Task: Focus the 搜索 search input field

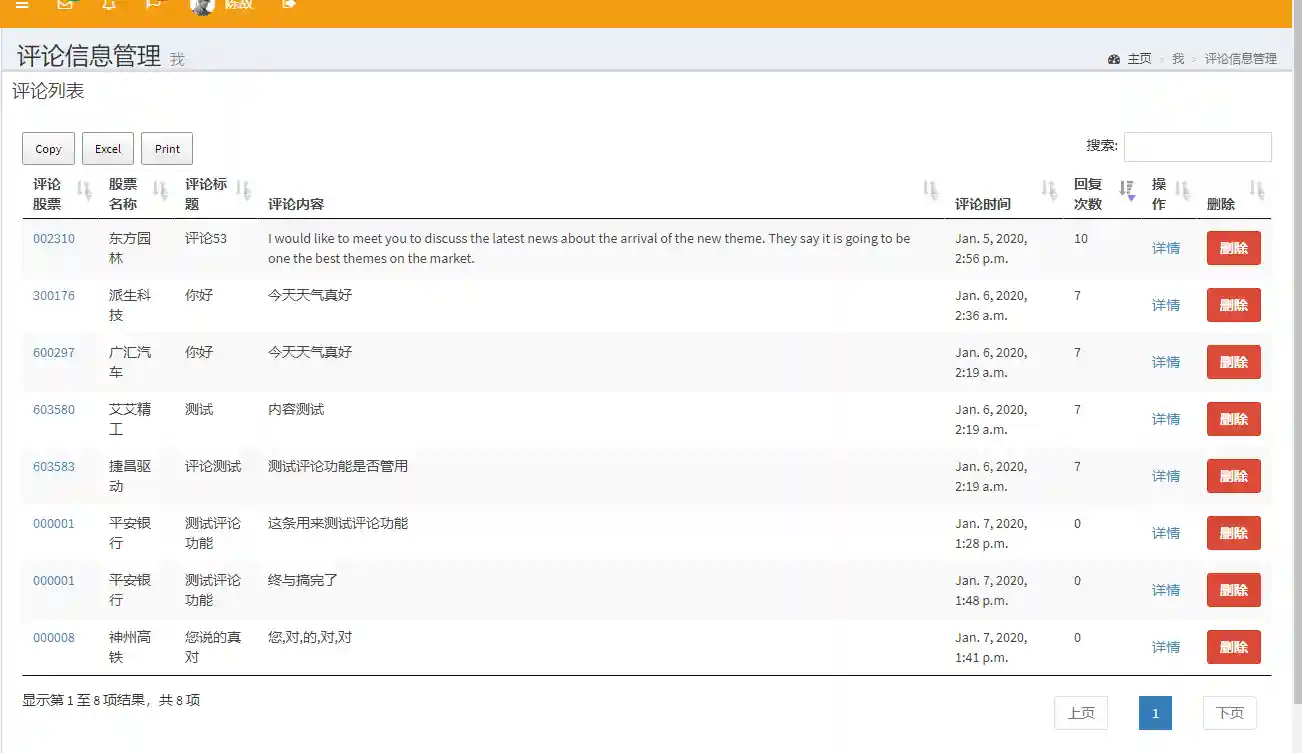Action: (x=1197, y=147)
